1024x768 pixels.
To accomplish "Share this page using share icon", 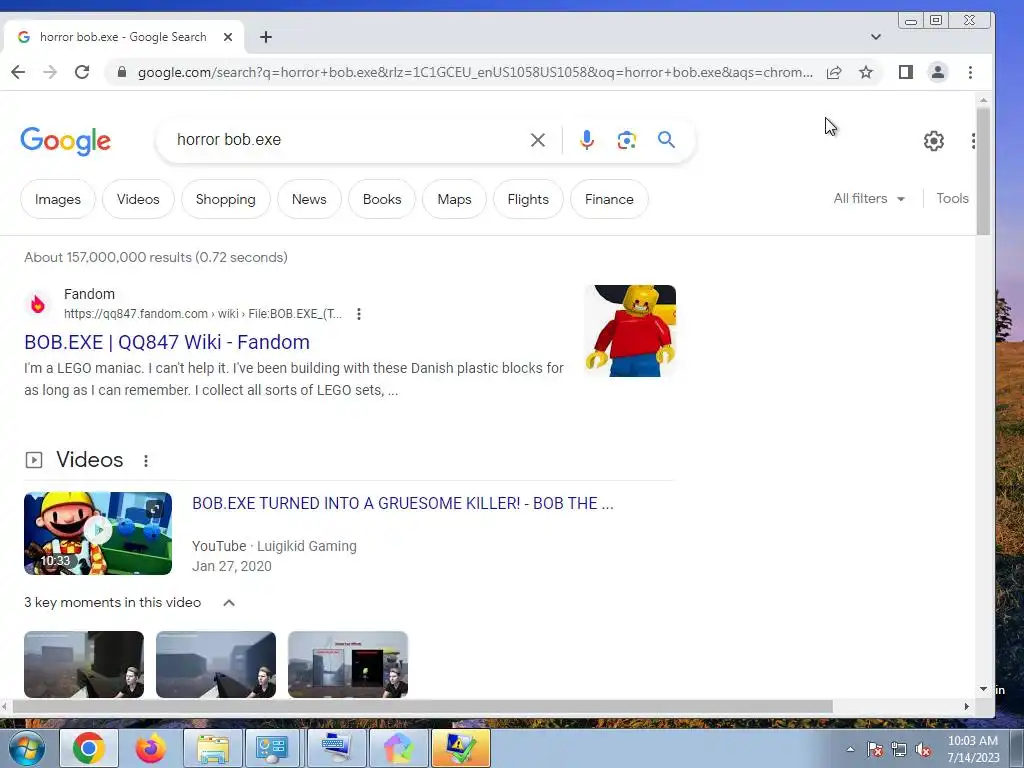I will click(834, 72).
